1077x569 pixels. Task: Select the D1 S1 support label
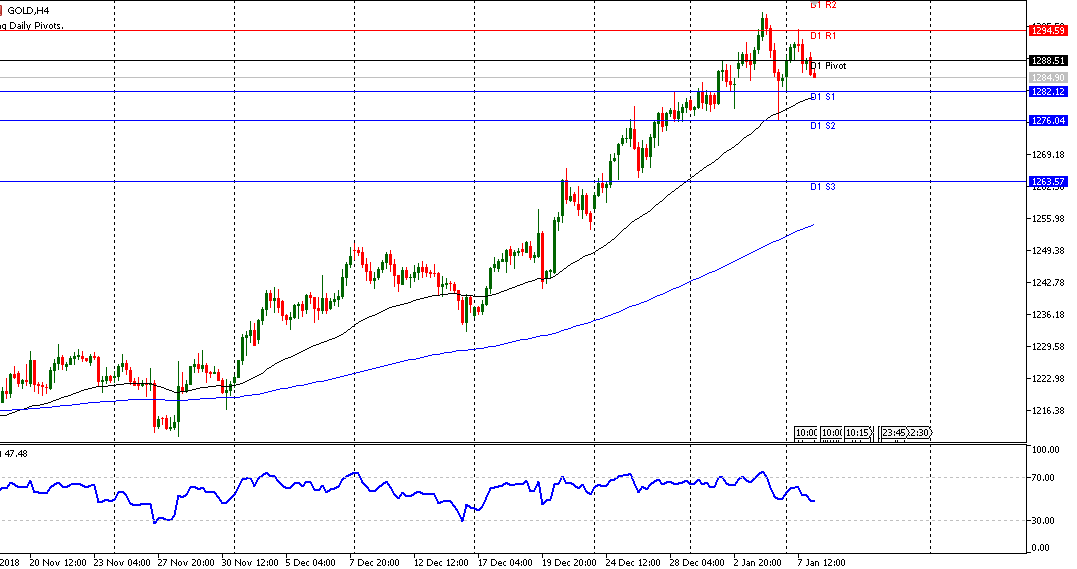click(823, 97)
